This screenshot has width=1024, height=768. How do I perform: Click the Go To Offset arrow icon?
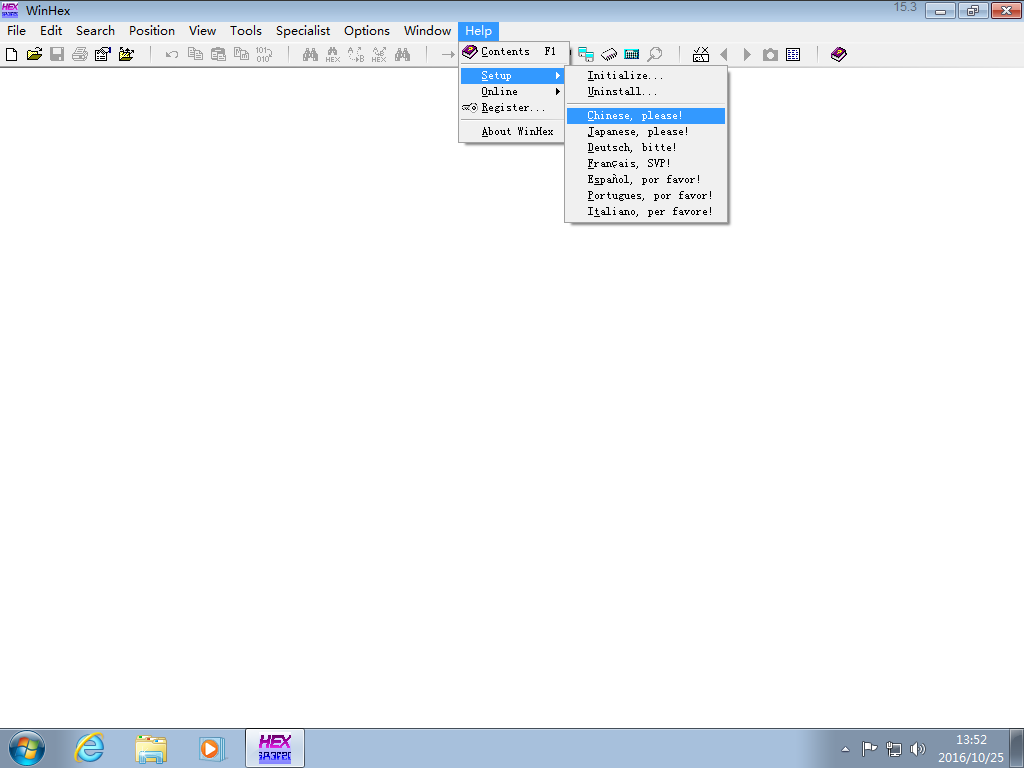(447, 54)
